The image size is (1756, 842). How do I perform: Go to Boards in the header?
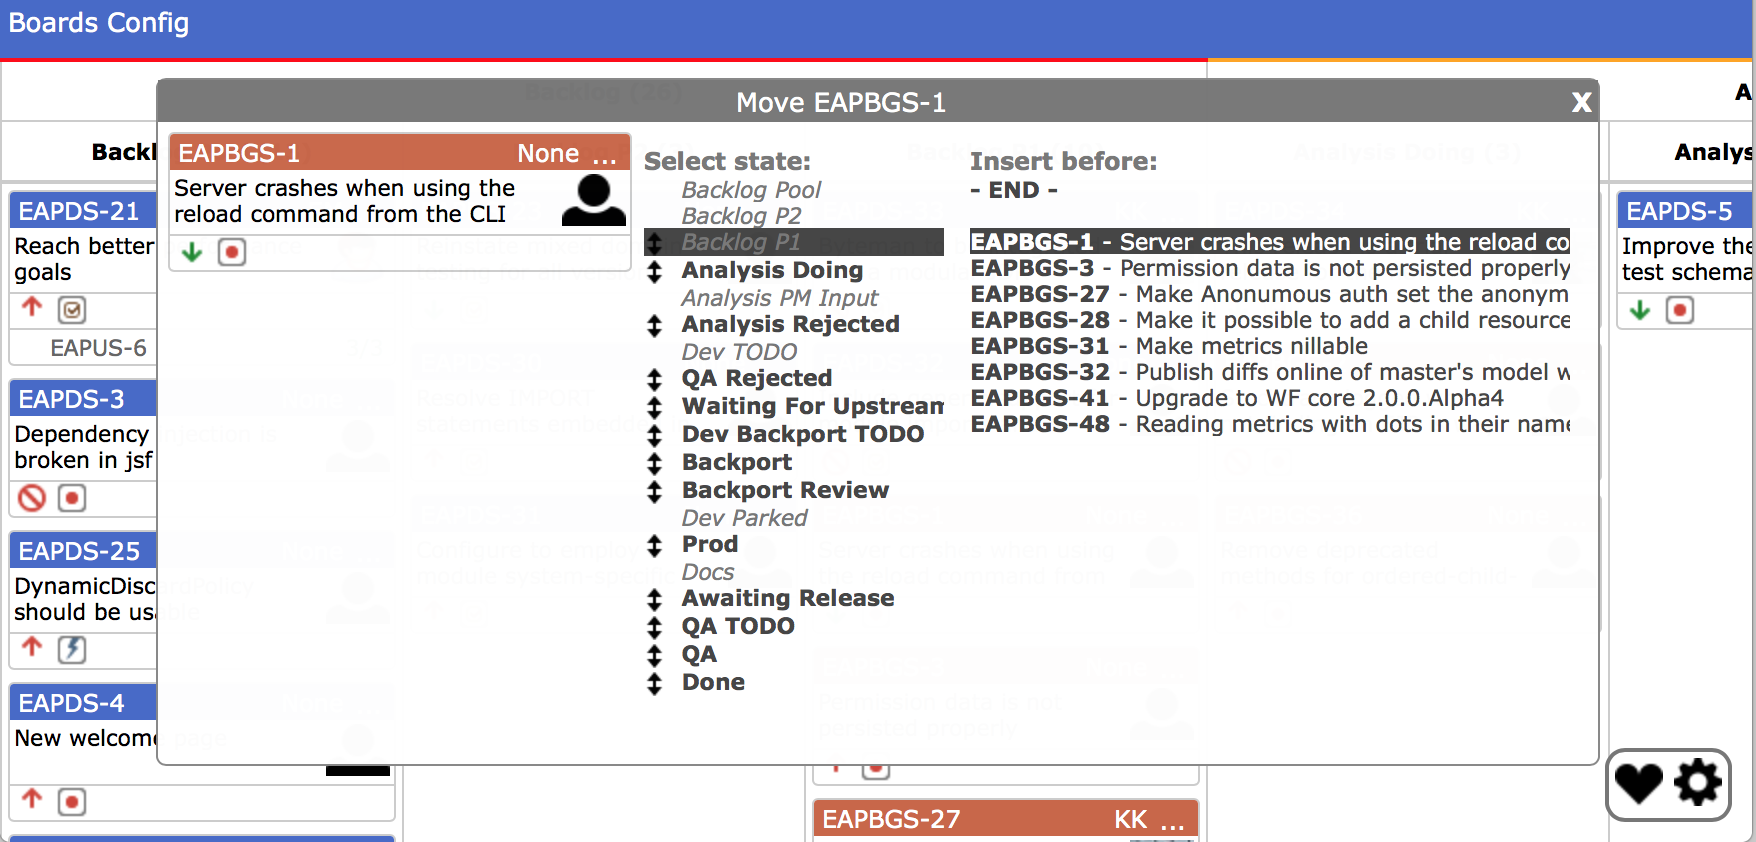coord(53,22)
